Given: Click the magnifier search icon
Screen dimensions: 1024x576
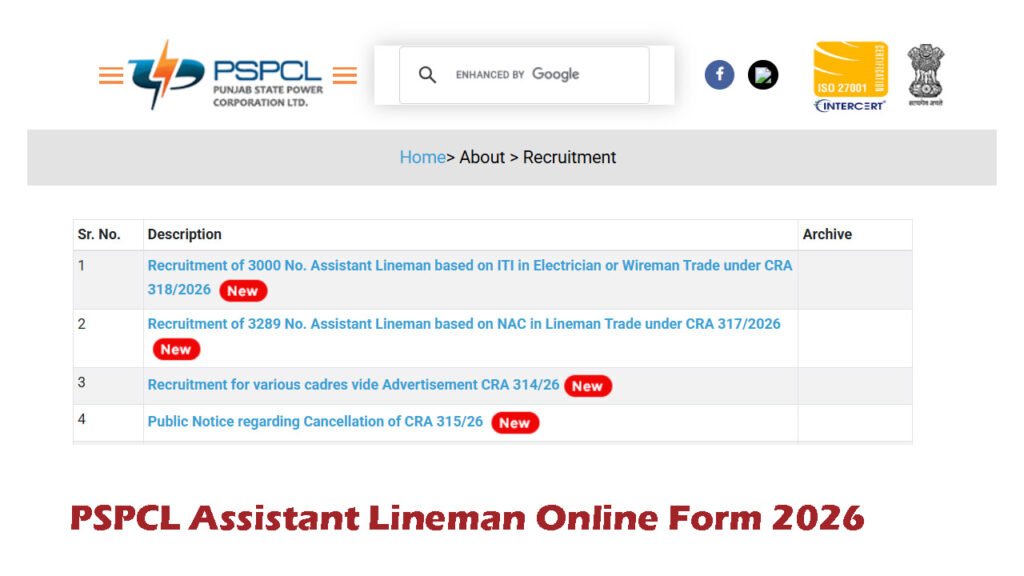Looking at the screenshot, I should tap(427, 75).
